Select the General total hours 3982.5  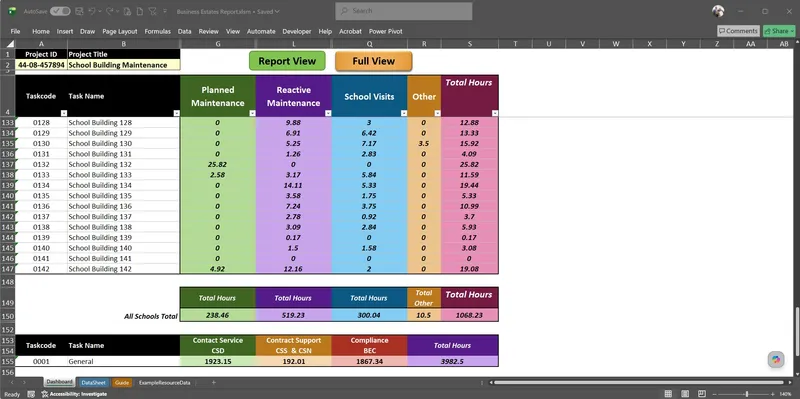coord(453,361)
